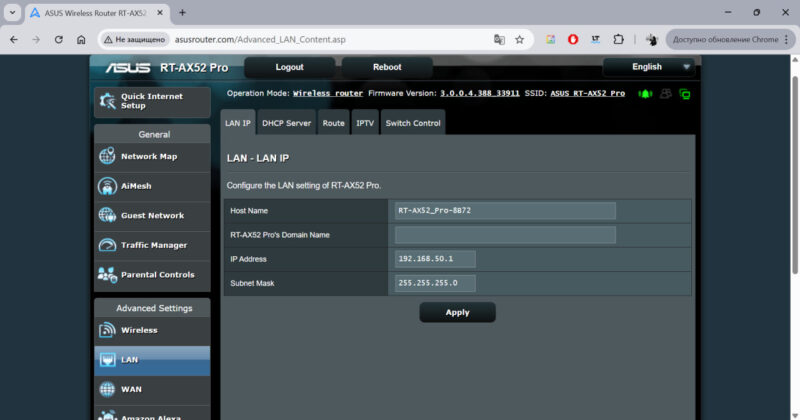Click 'Не защищено' site security chip
This screenshot has width=800, height=420.
tap(135, 39)
